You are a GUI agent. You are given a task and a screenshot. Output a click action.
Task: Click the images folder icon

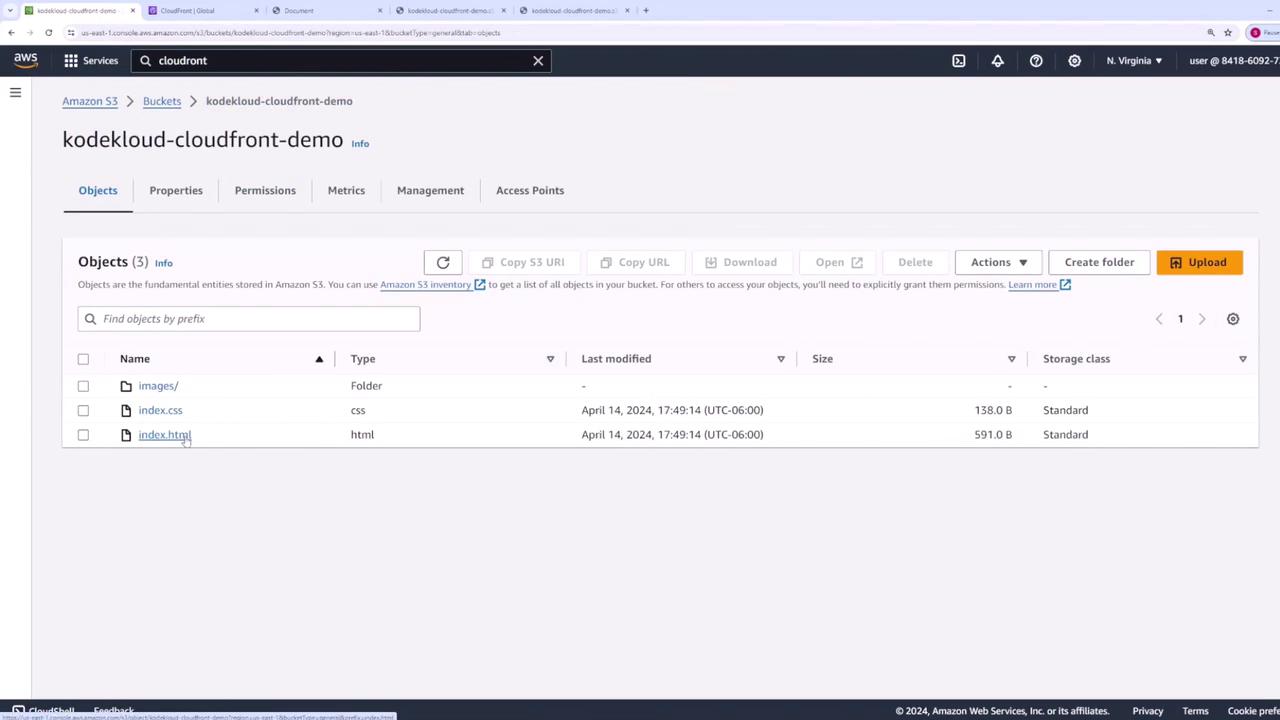click(126, 386)
